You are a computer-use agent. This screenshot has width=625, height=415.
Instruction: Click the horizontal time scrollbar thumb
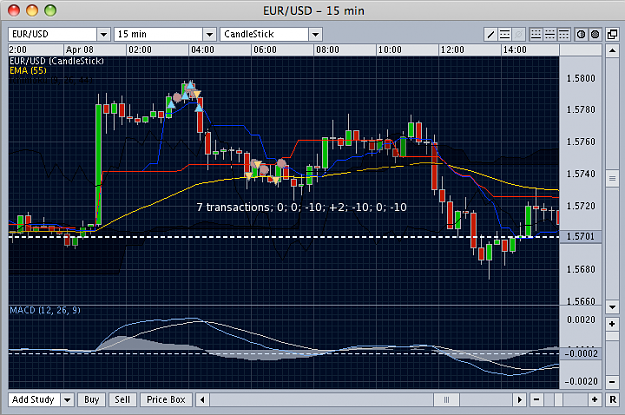coord(446,399)
